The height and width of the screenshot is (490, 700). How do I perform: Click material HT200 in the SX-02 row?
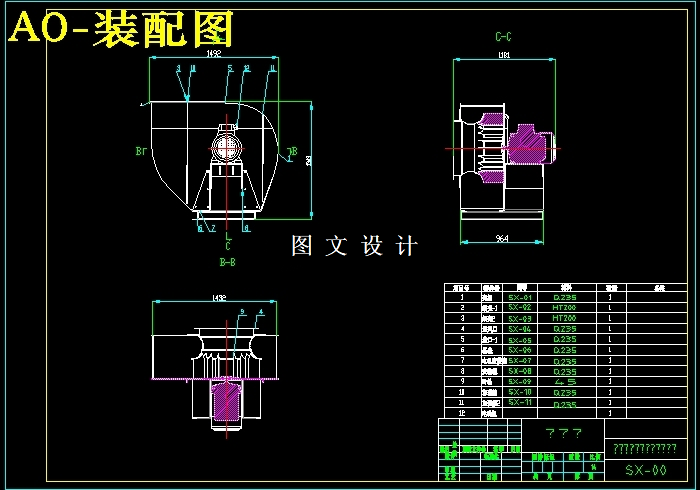point(564,307)
